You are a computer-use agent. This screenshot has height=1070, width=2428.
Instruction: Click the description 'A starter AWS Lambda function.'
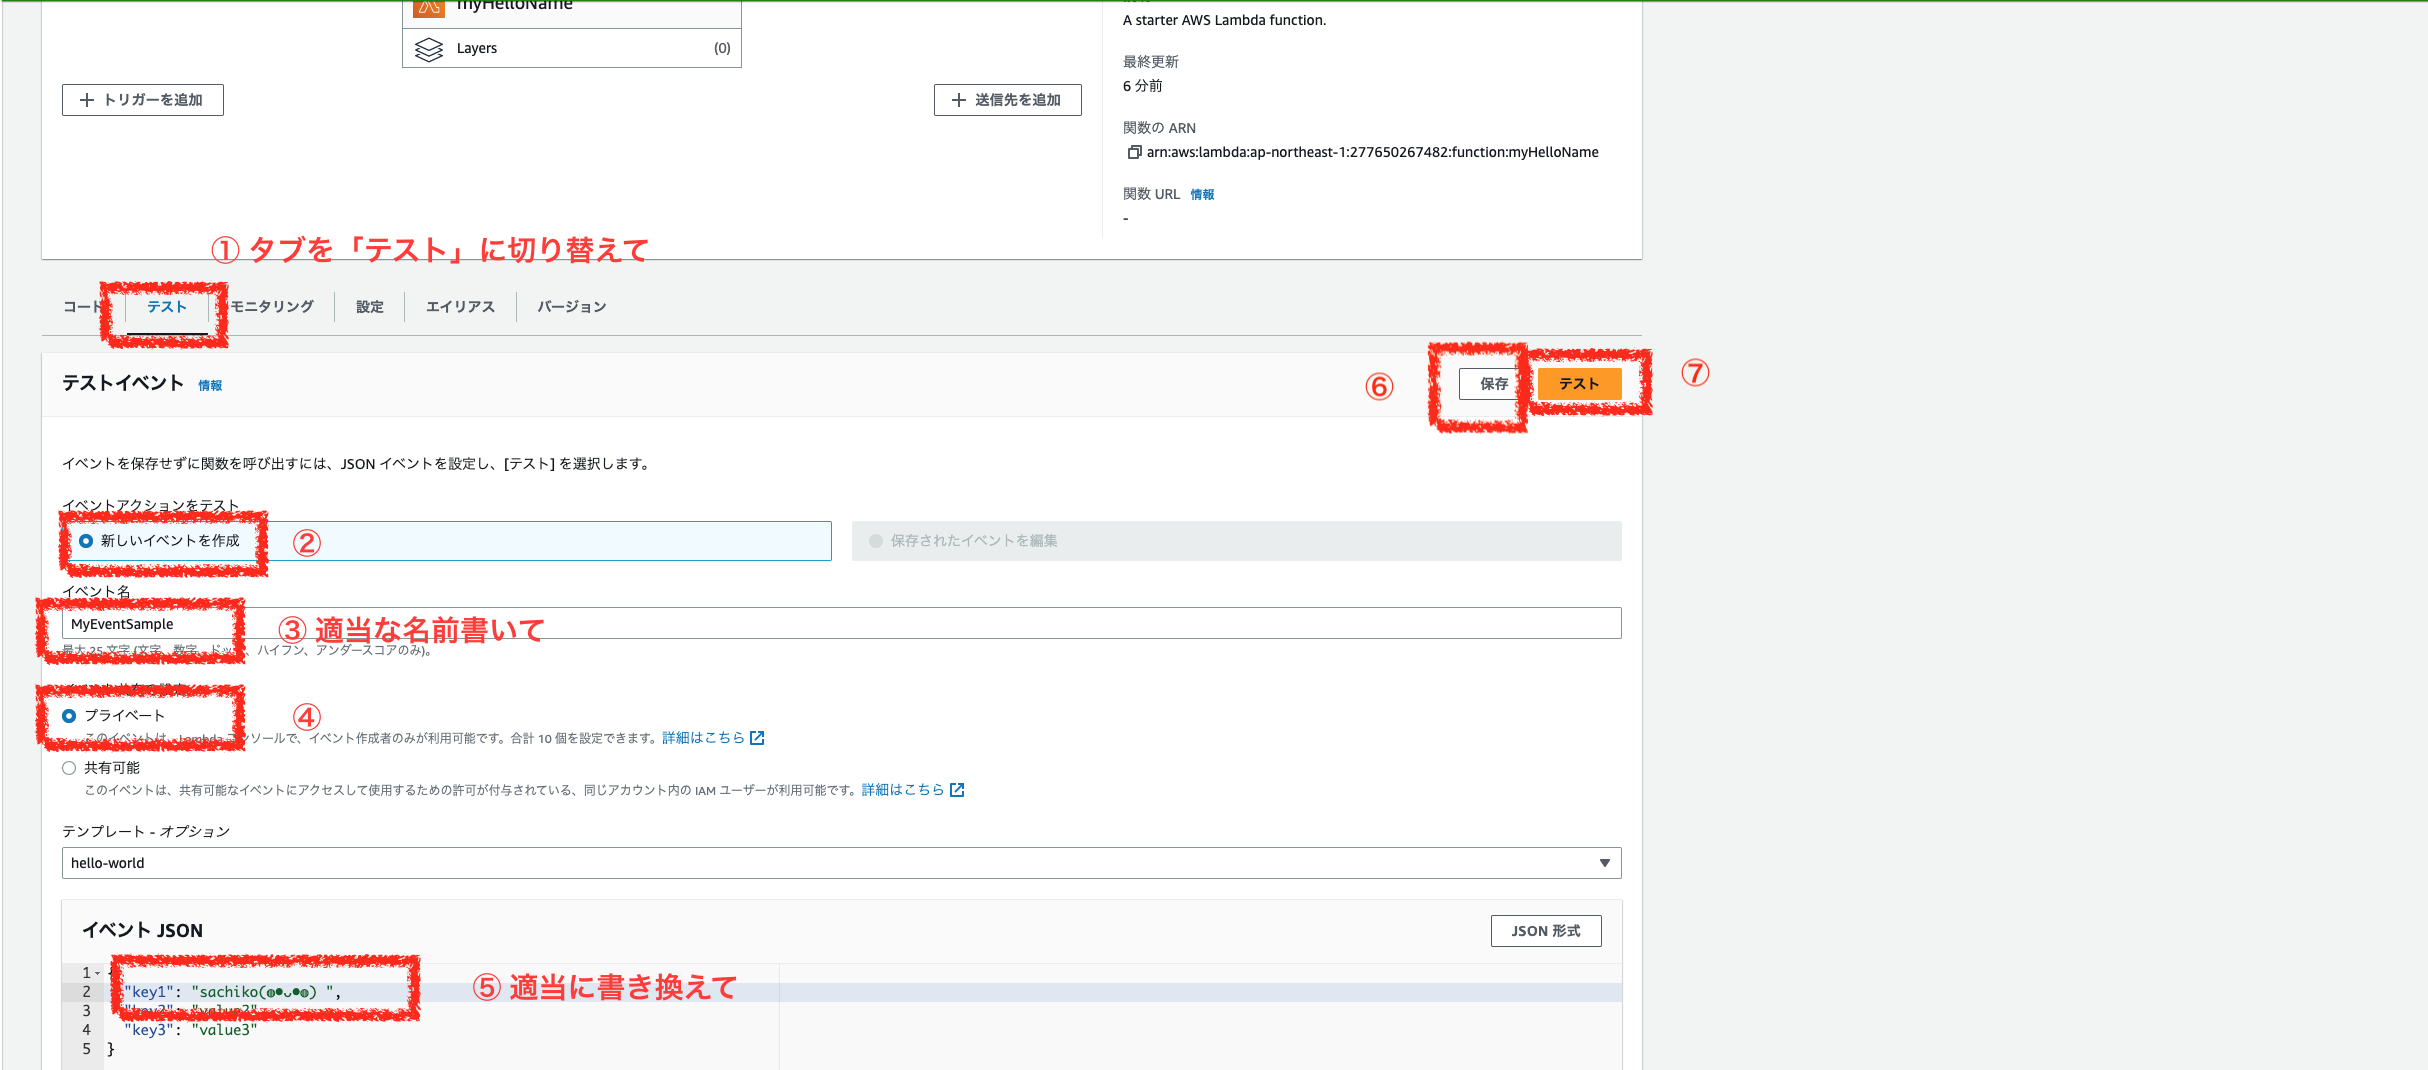pos(1225,20)
